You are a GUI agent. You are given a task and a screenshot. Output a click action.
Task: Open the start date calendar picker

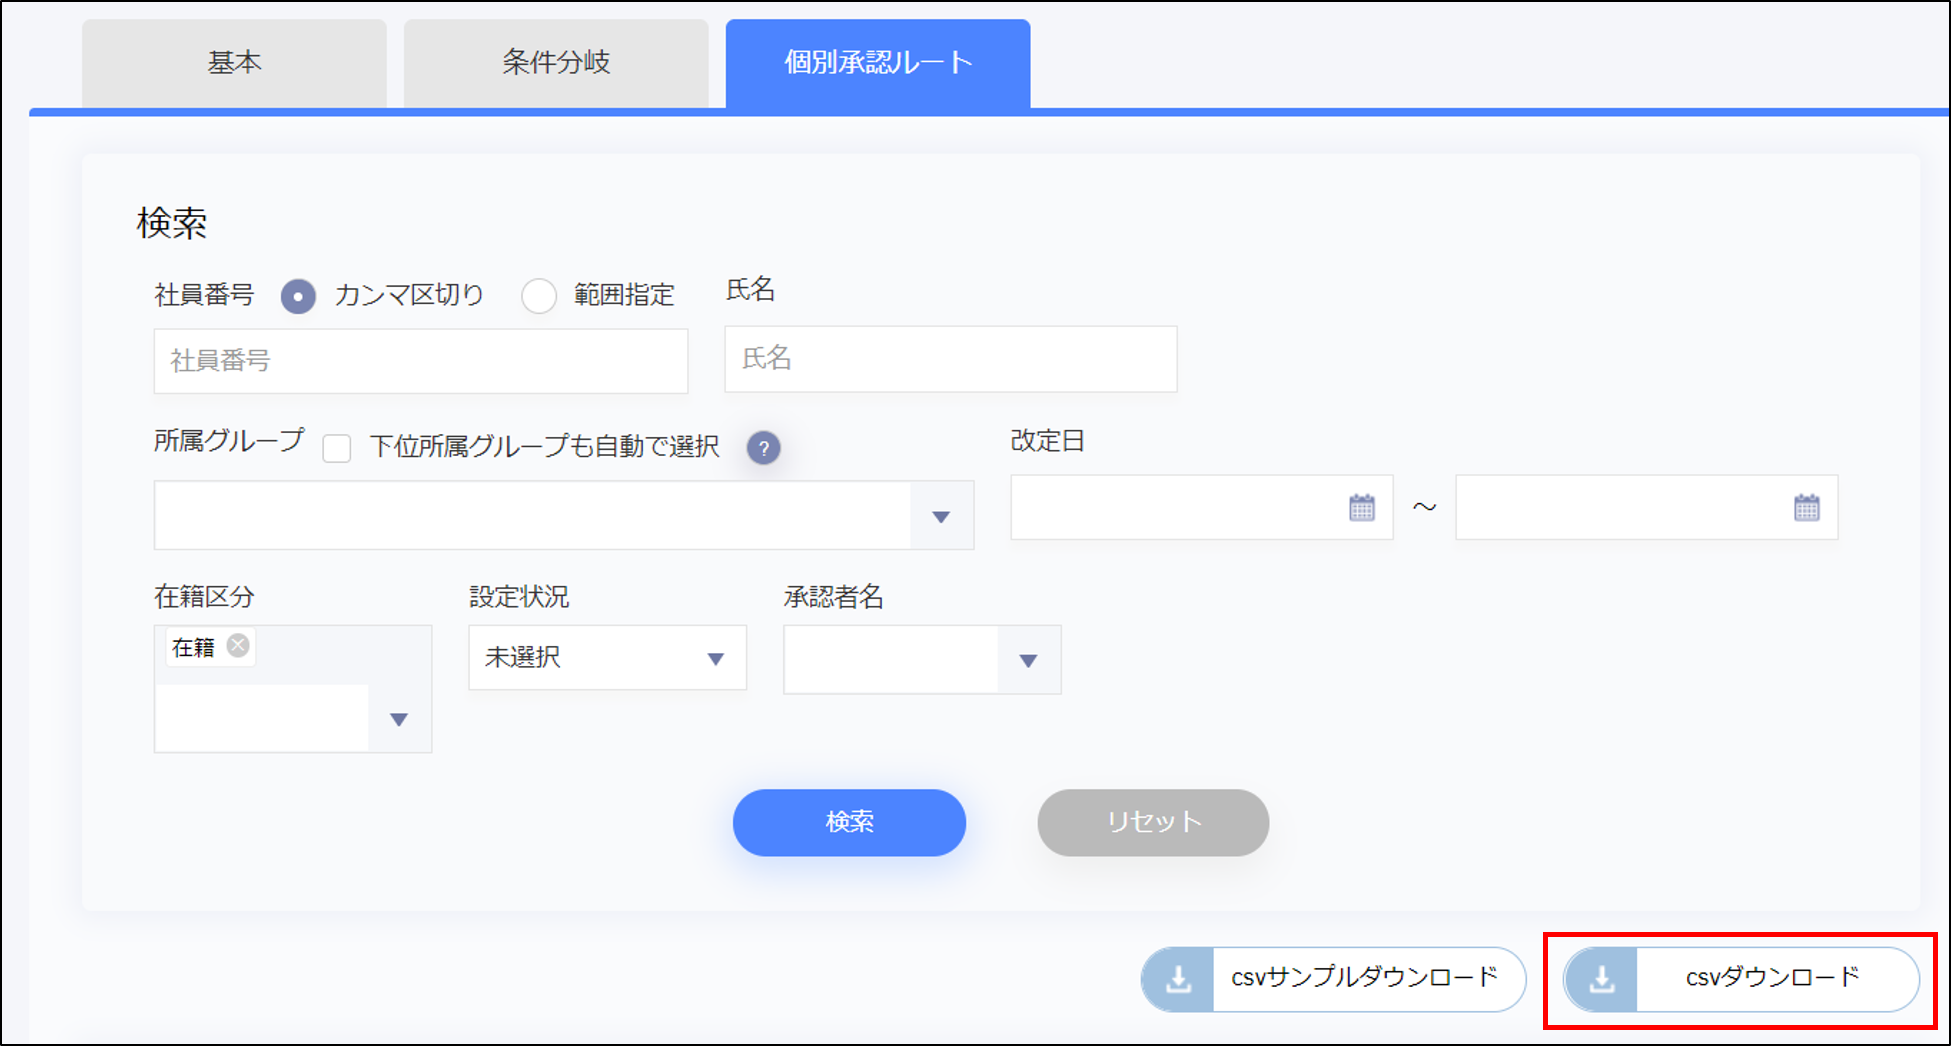tap(1361, 508)
